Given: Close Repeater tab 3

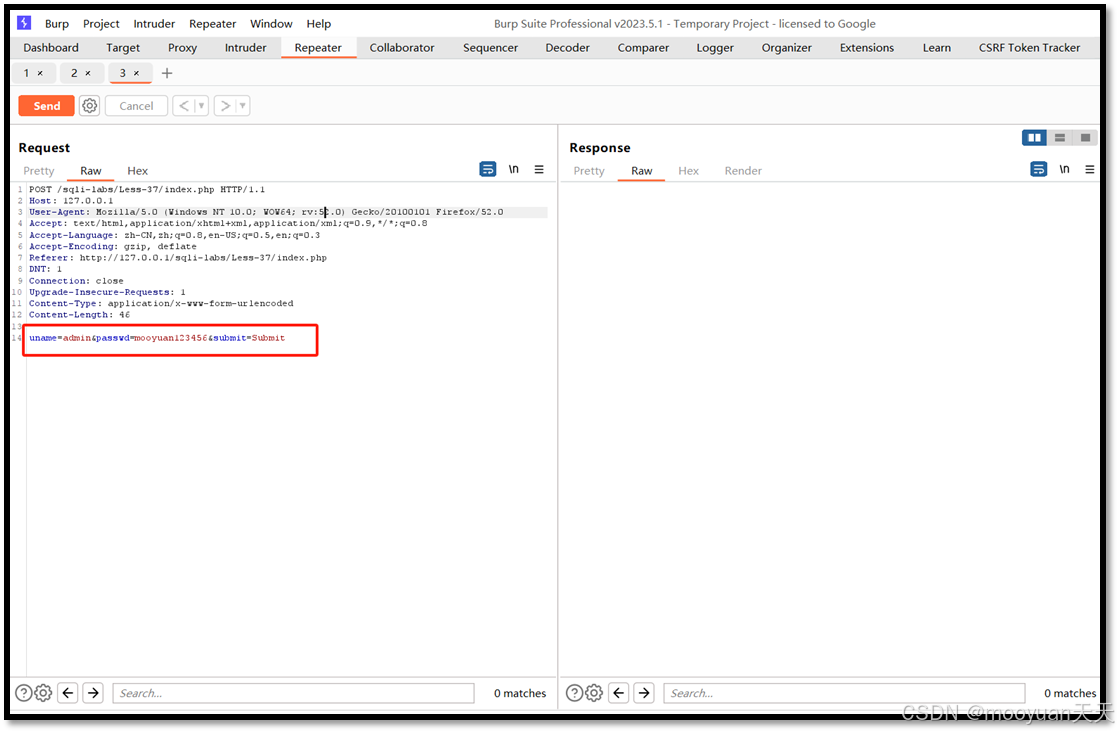Looking at the screenshot, I should point(136,73).
